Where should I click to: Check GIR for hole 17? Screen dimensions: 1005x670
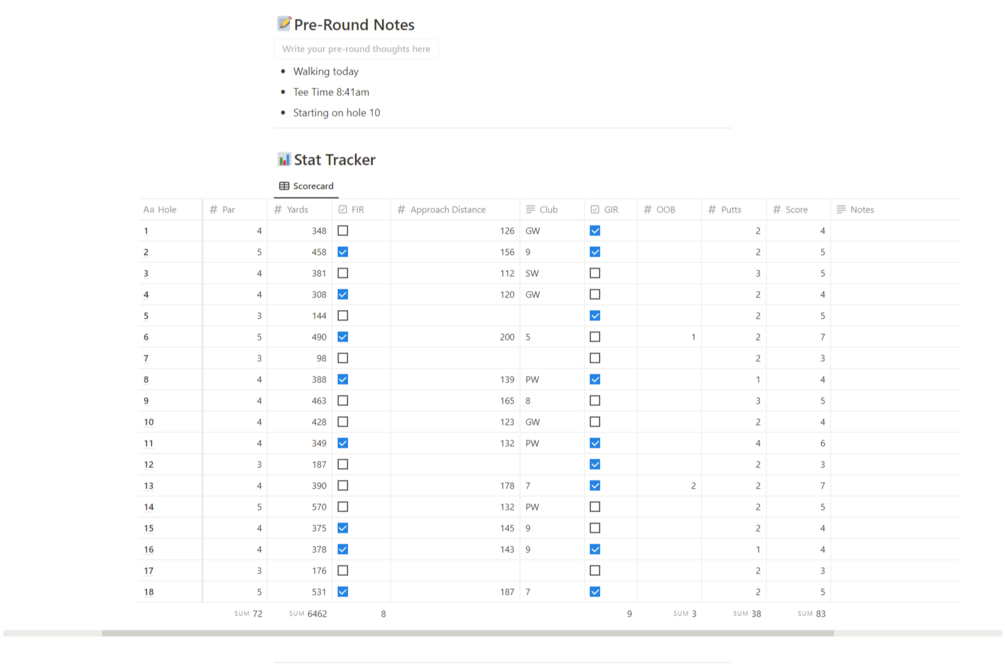595,570
